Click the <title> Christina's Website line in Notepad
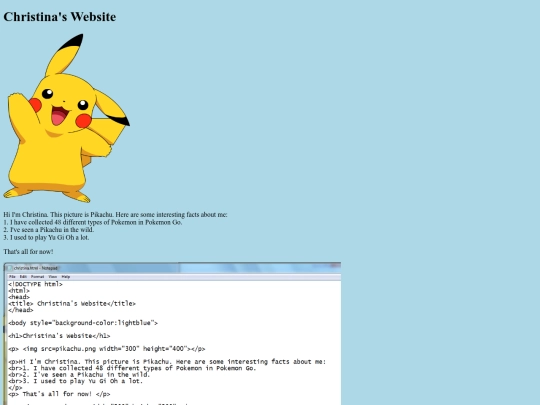This screenshot has width=540, height=405. [x=72, y=303]
